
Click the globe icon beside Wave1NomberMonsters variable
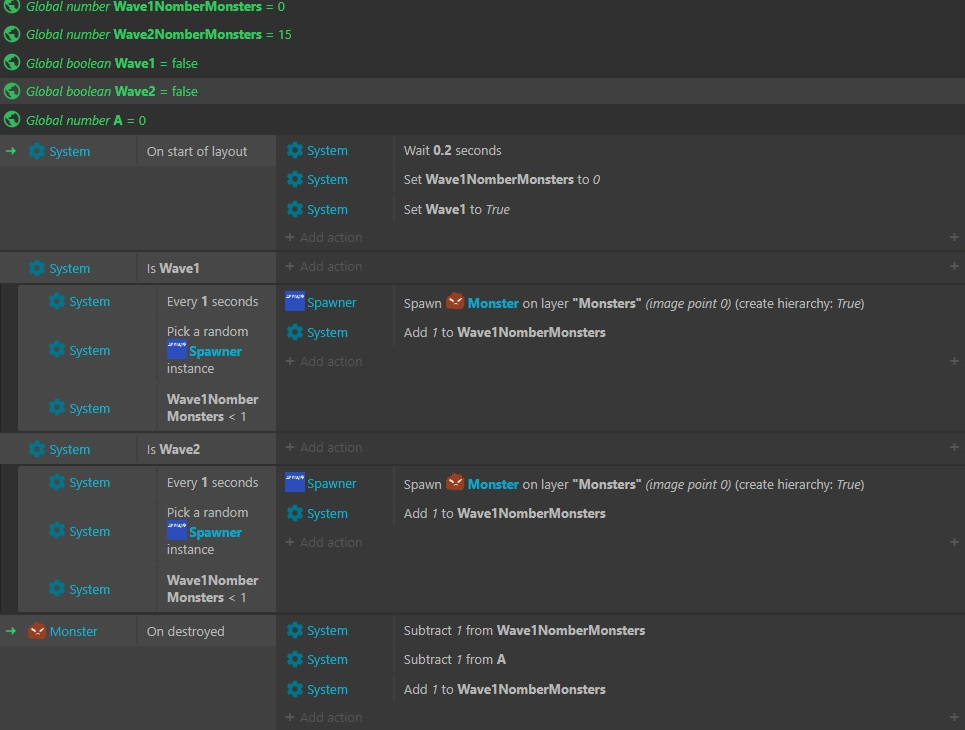[x=12, y=6]
